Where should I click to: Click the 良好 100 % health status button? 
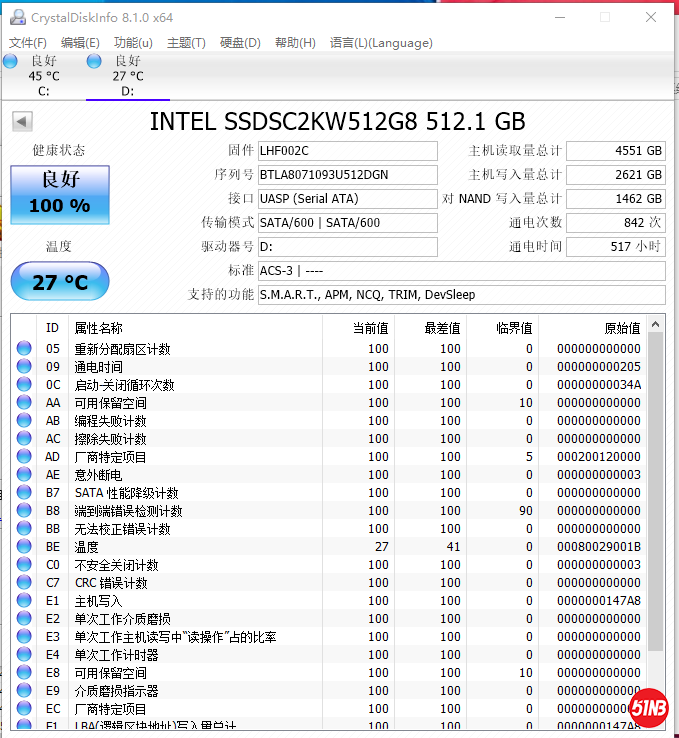[x=60, y=194]
